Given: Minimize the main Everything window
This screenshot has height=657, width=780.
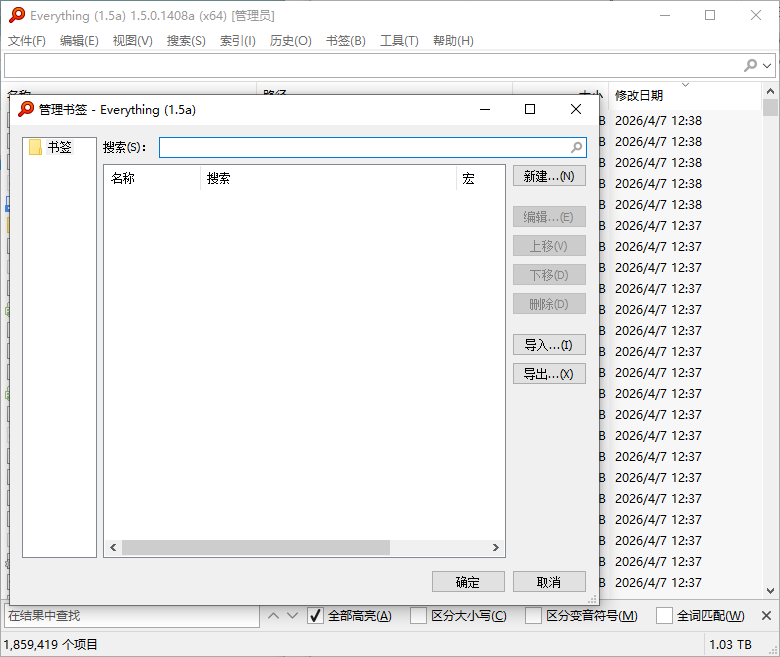Looking at the screenshot, I should [665, 15].
